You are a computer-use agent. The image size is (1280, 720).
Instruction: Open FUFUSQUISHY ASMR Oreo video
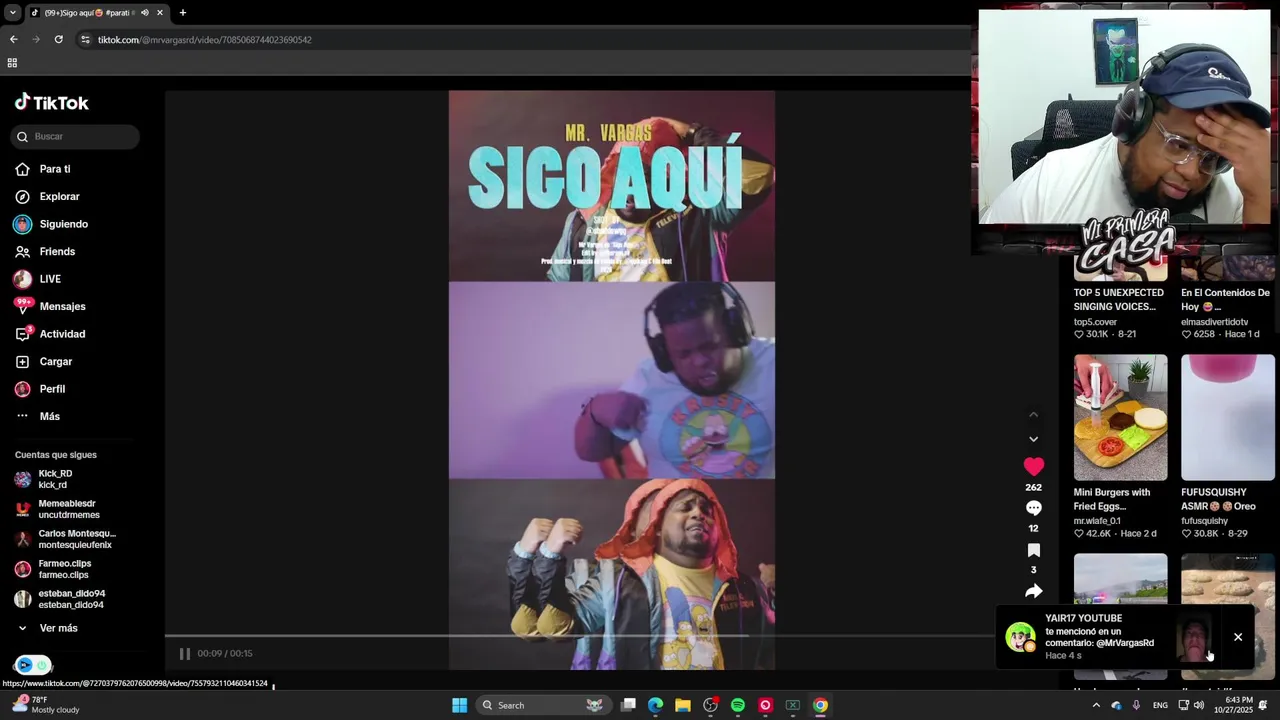[x=1227, y=417]
